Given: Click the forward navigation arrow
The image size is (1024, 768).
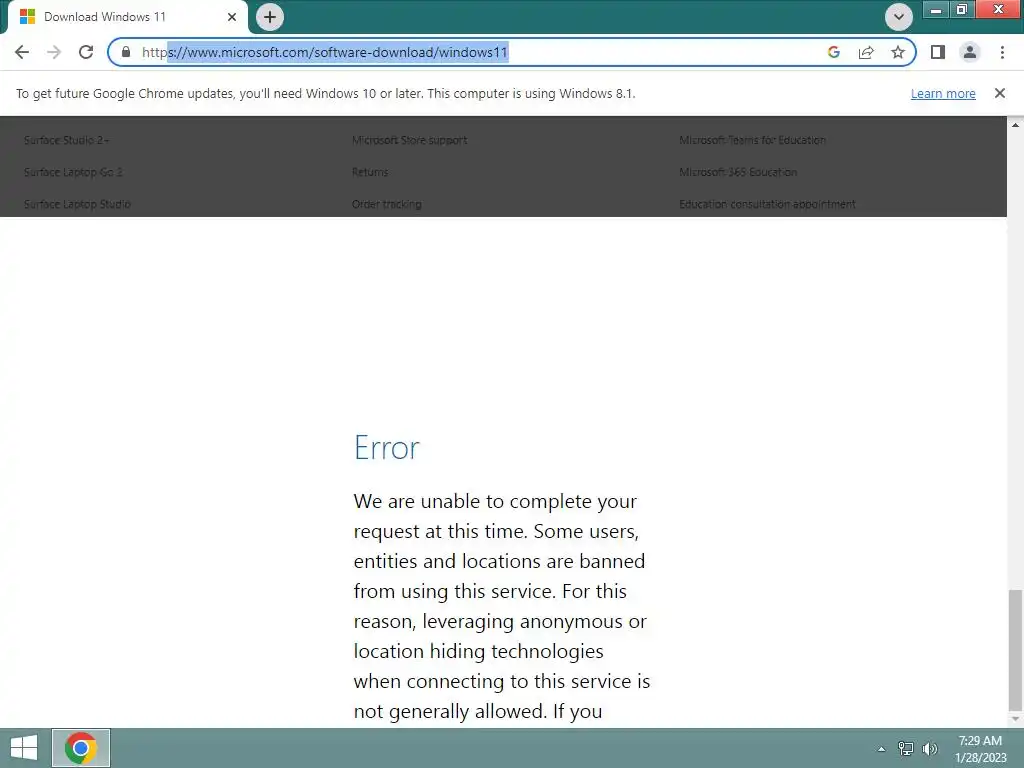Looking at the screenshot, I should tap(54, 52).
